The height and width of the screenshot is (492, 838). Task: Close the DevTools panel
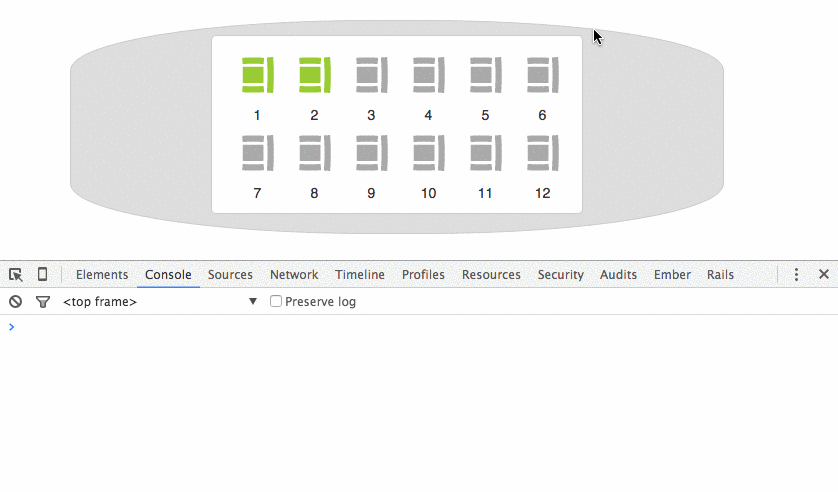pos(824,274)
